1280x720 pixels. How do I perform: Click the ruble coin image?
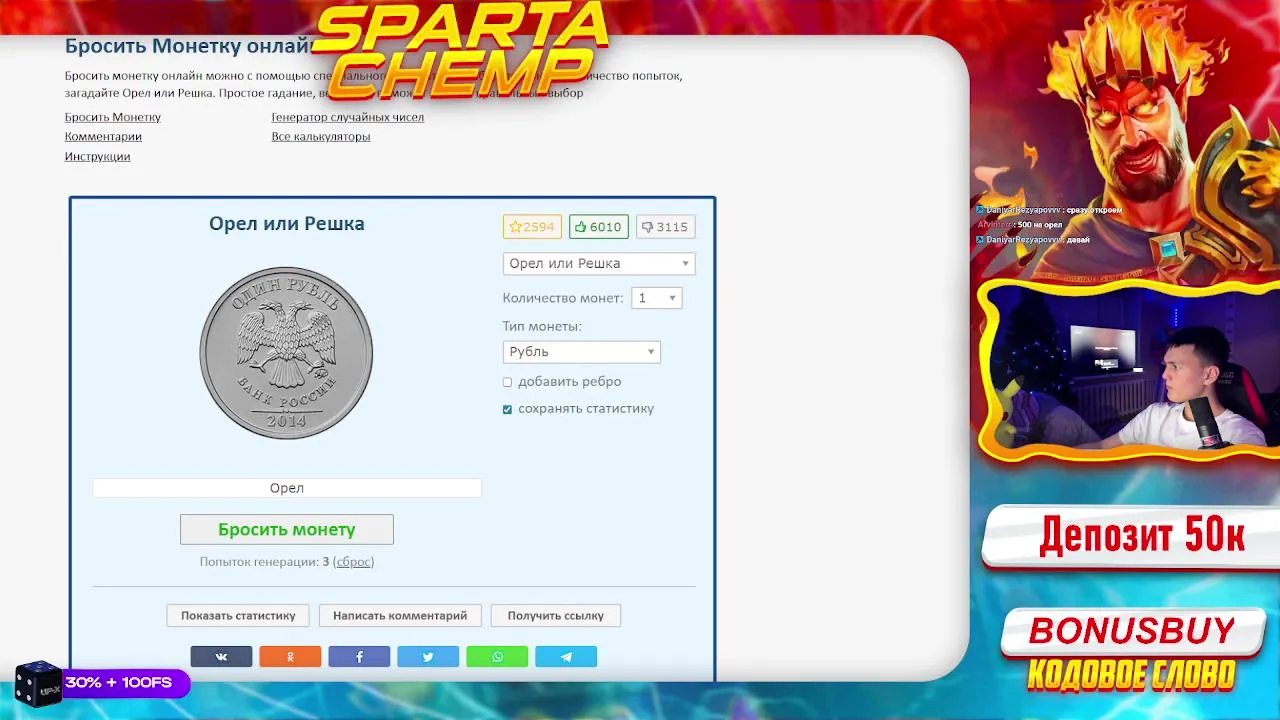(x=286, y=353)
